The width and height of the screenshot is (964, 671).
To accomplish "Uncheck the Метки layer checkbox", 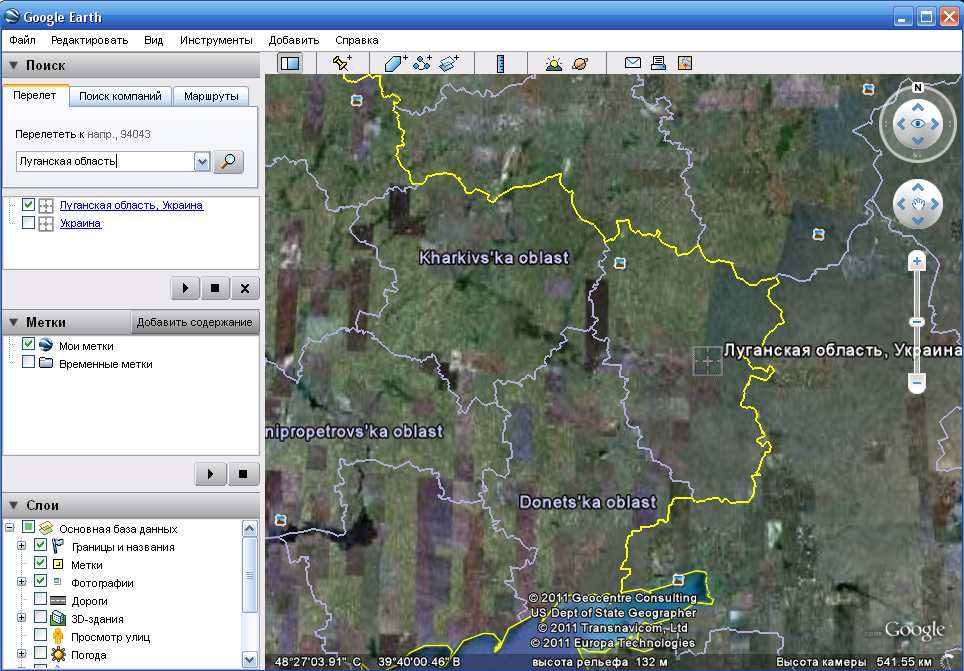I will [x=41, y=563].
